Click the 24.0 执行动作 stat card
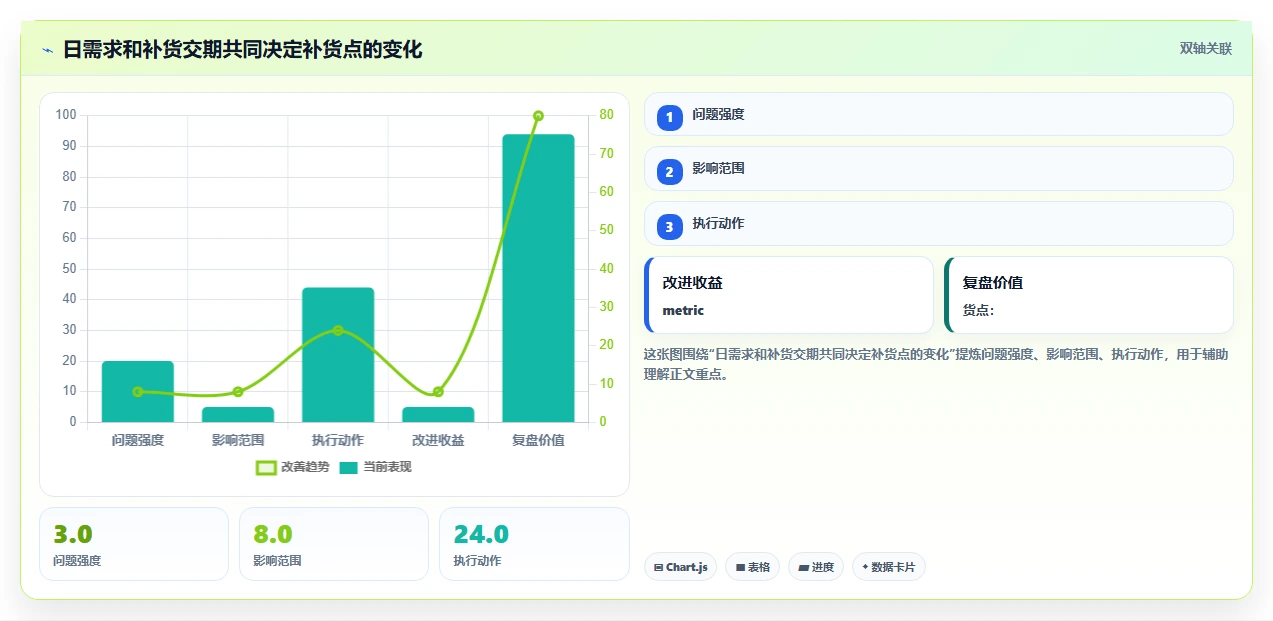The height and width of the screenshot is (621, 1273). [x=534, y=544]
